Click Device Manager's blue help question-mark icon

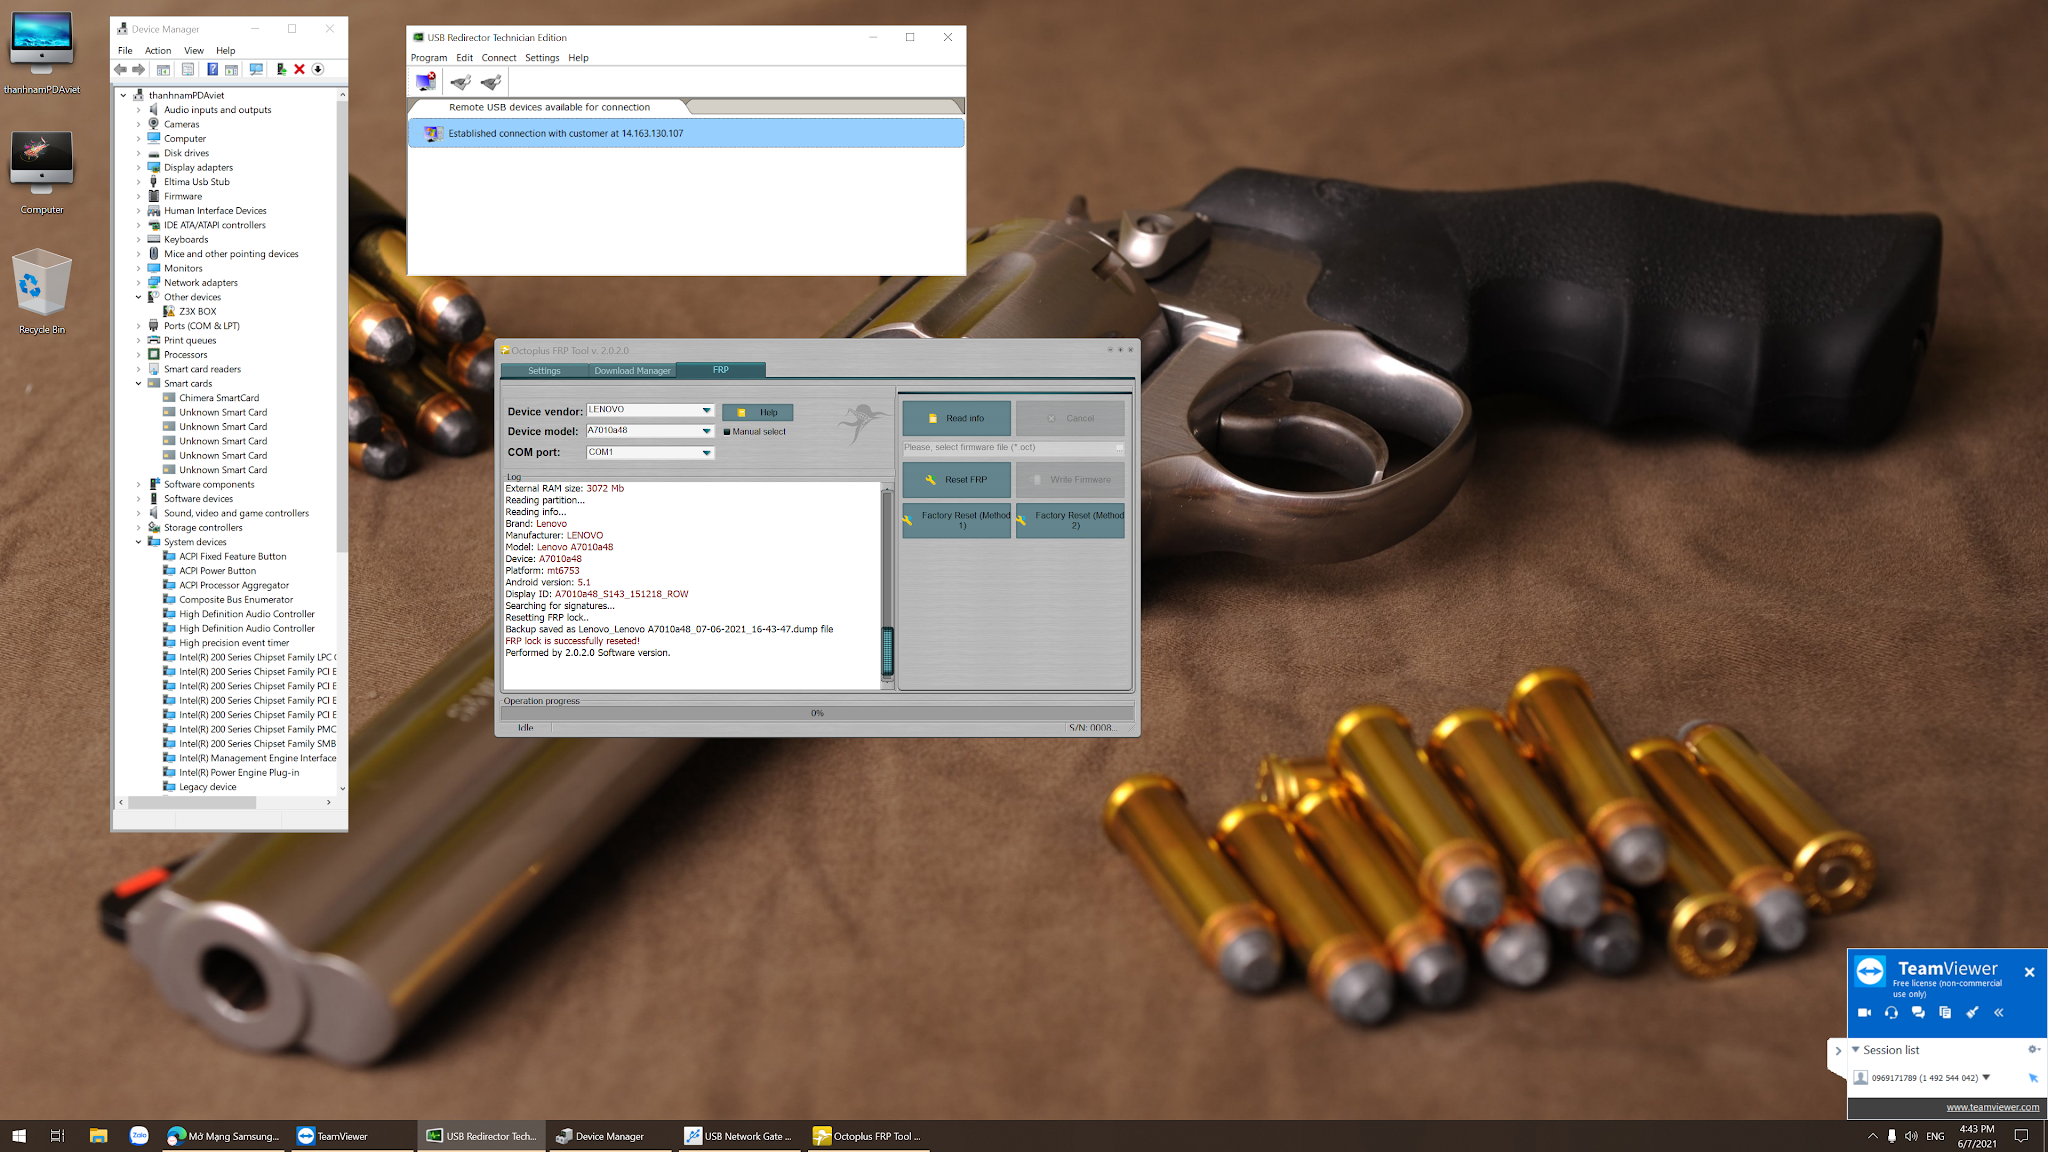point(212,69)
